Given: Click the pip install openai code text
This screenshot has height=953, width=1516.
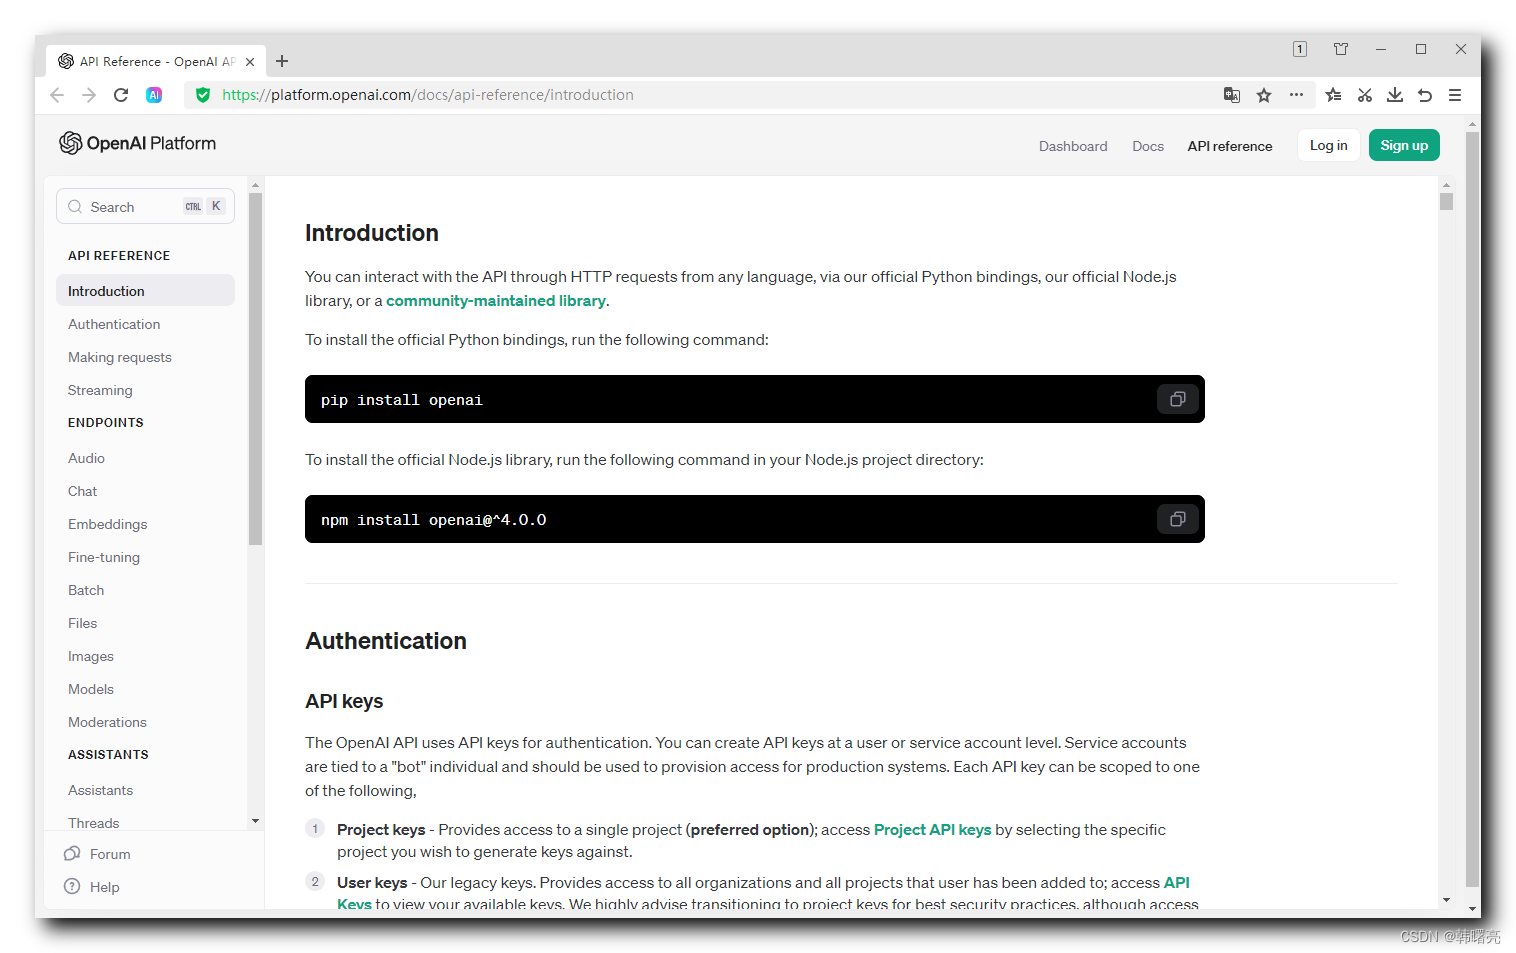Looking at the screenshot, I should click(x=402, y=400).
